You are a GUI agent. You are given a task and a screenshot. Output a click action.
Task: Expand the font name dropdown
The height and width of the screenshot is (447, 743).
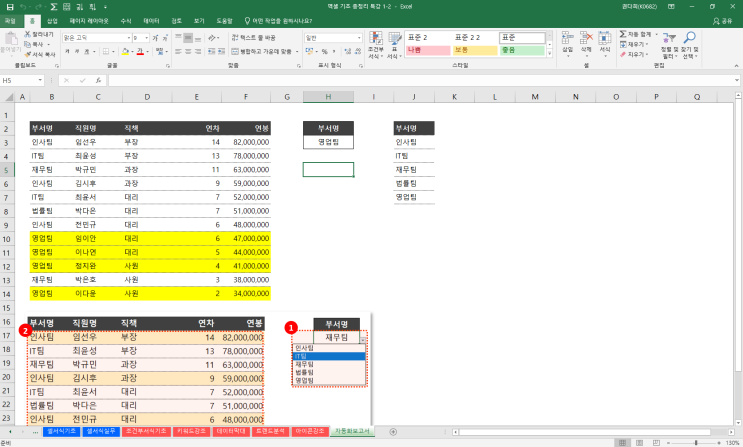point(128,38)
